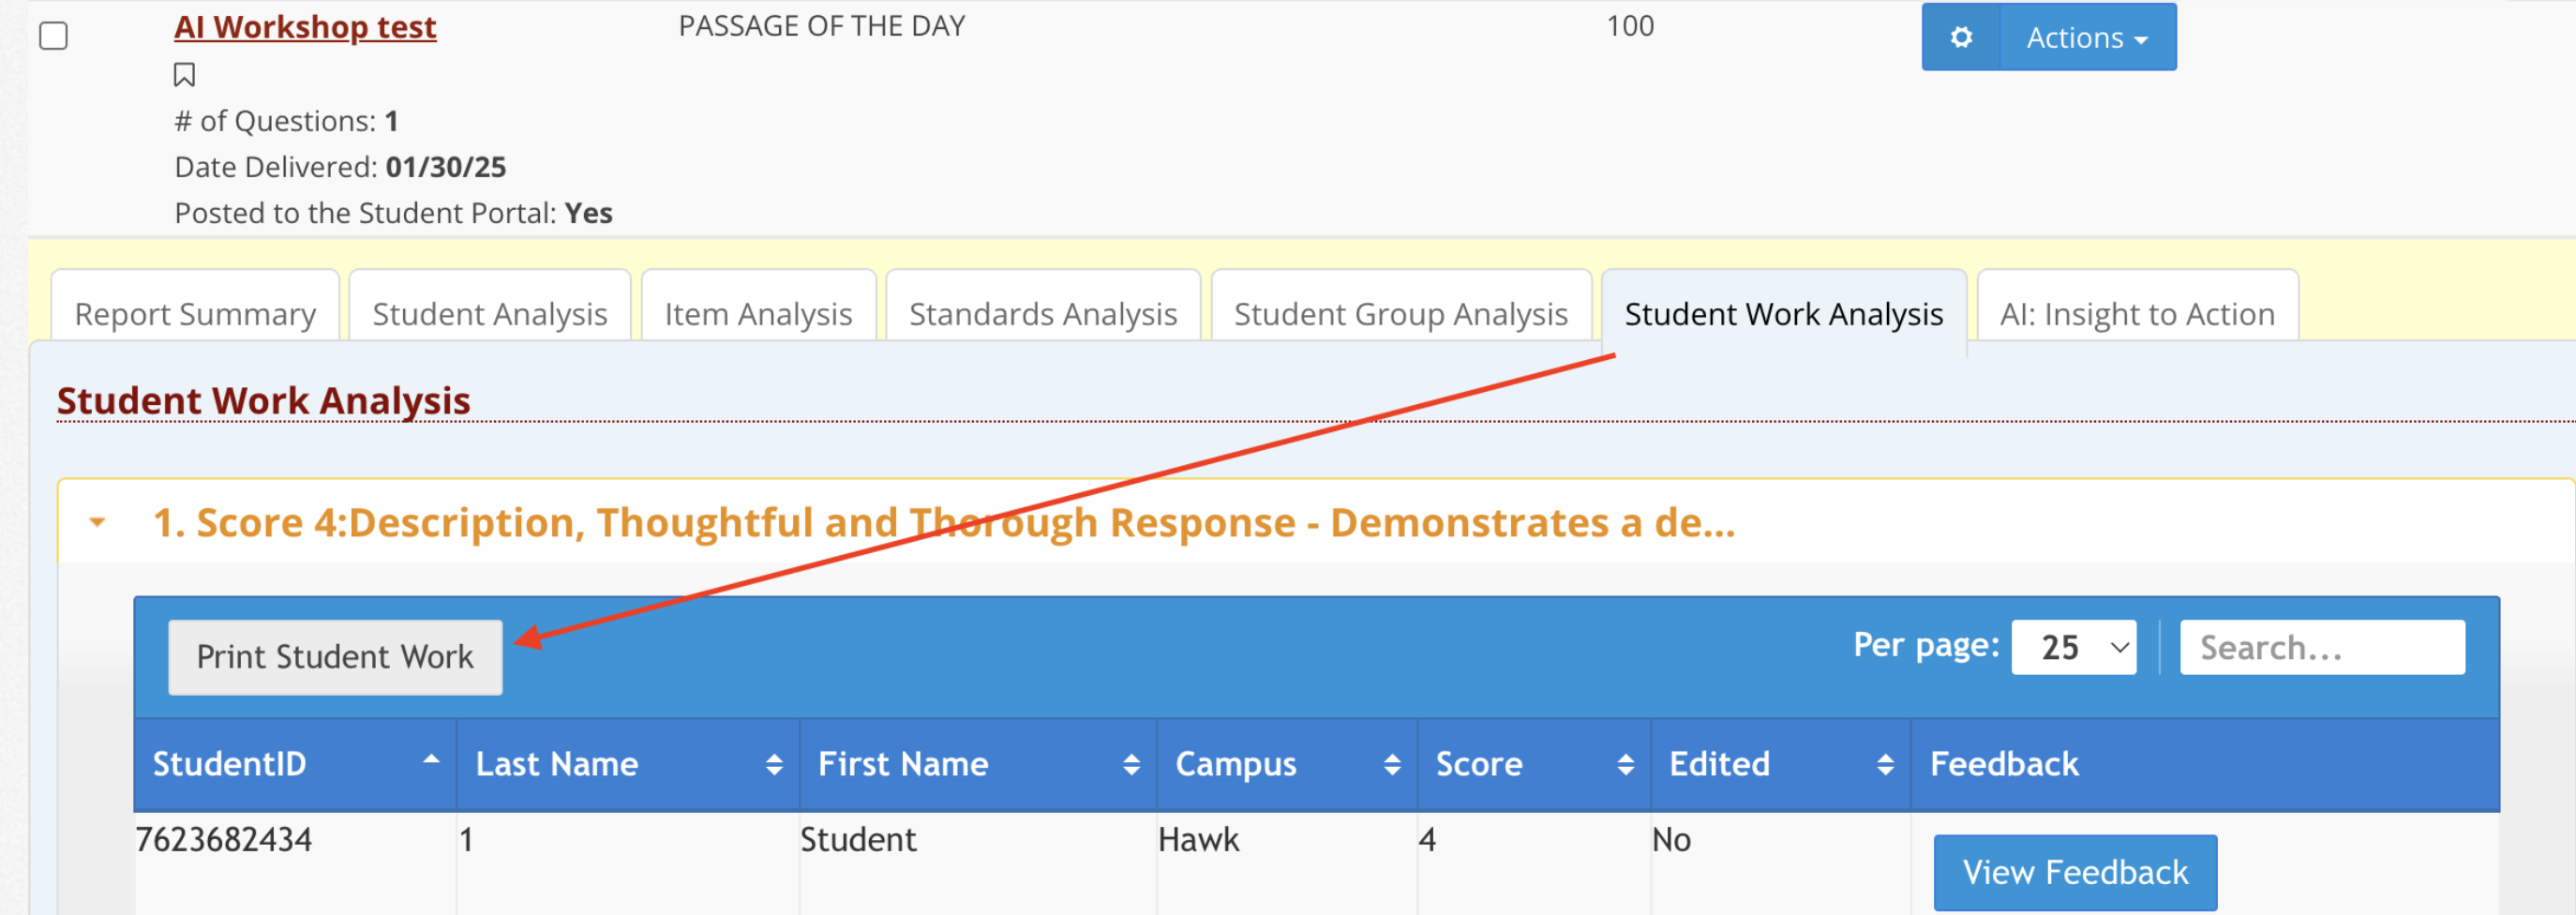Screen dimensions: 2576x915
Task: Open the Item Analysis tab
Action: coord(758,313)
